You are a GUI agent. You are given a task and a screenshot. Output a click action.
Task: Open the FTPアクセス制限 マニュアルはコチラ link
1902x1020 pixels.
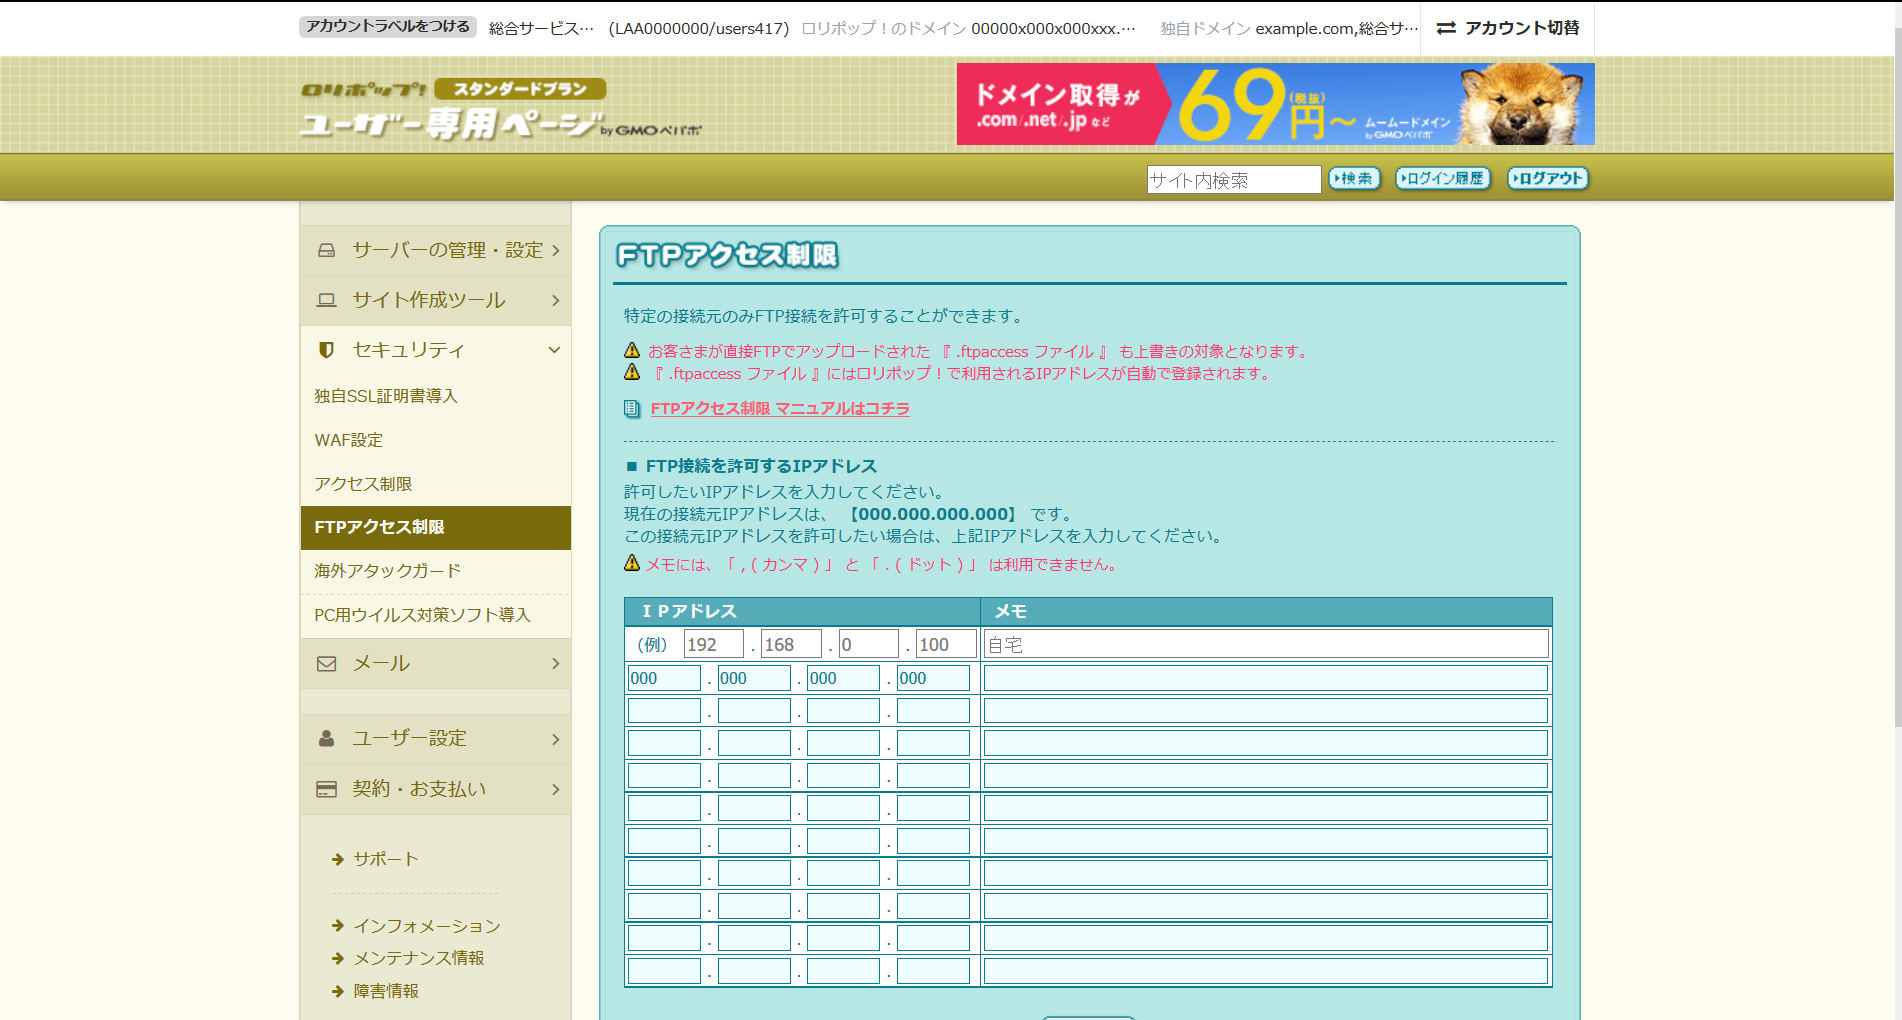pyautogui.click(x=780, y=409)
